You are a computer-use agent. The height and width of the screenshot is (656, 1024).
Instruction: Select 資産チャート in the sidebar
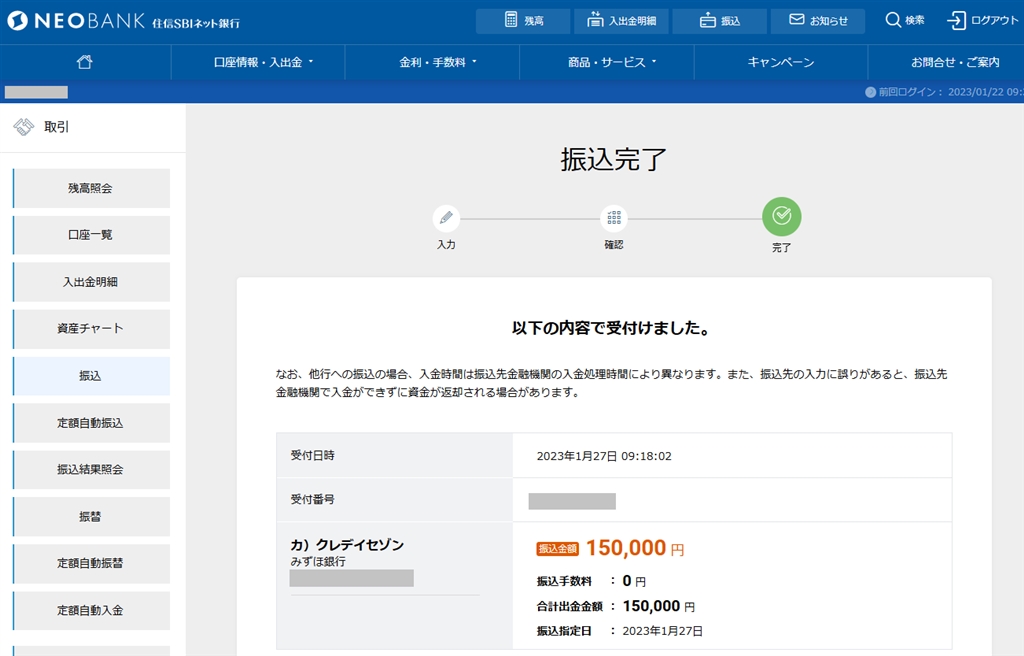[91, 329]
